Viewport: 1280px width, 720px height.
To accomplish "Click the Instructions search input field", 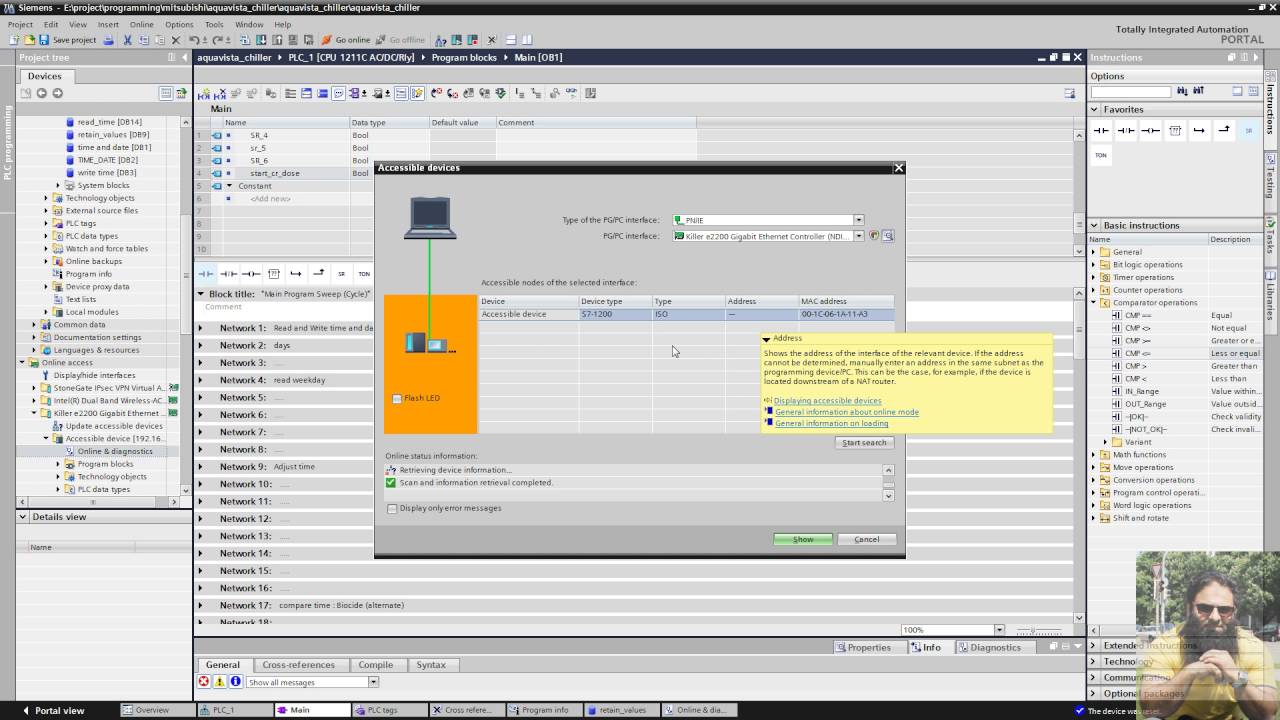I will (1131, 91).
